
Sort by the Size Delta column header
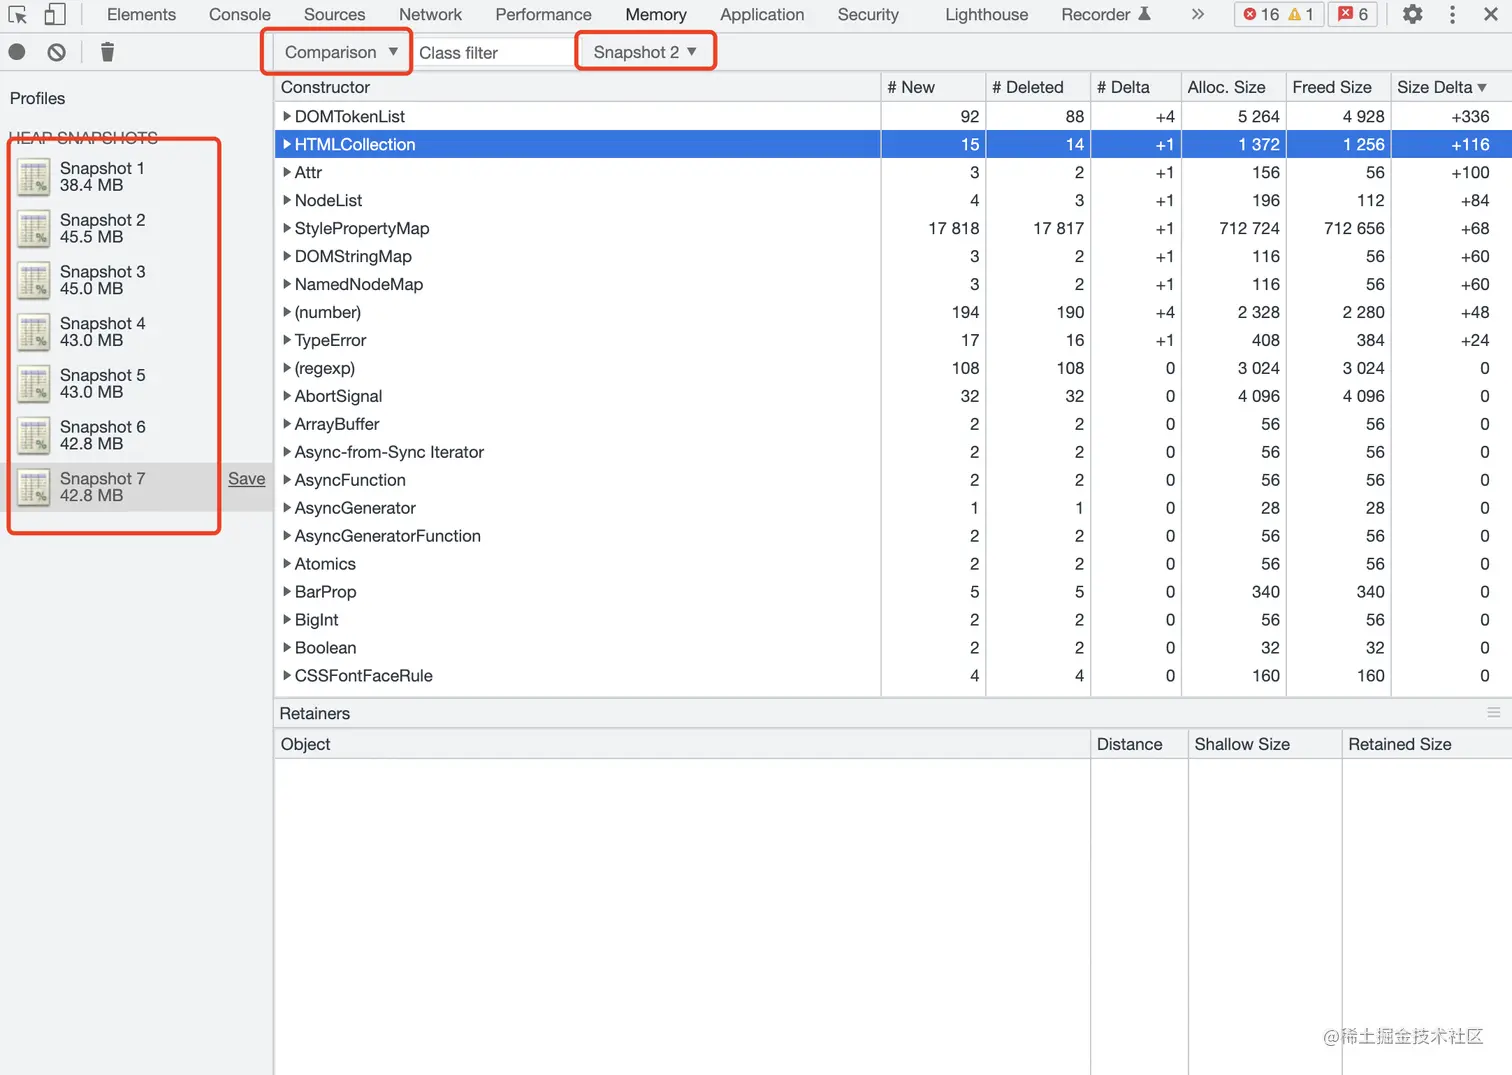[x=1451, y=87]
